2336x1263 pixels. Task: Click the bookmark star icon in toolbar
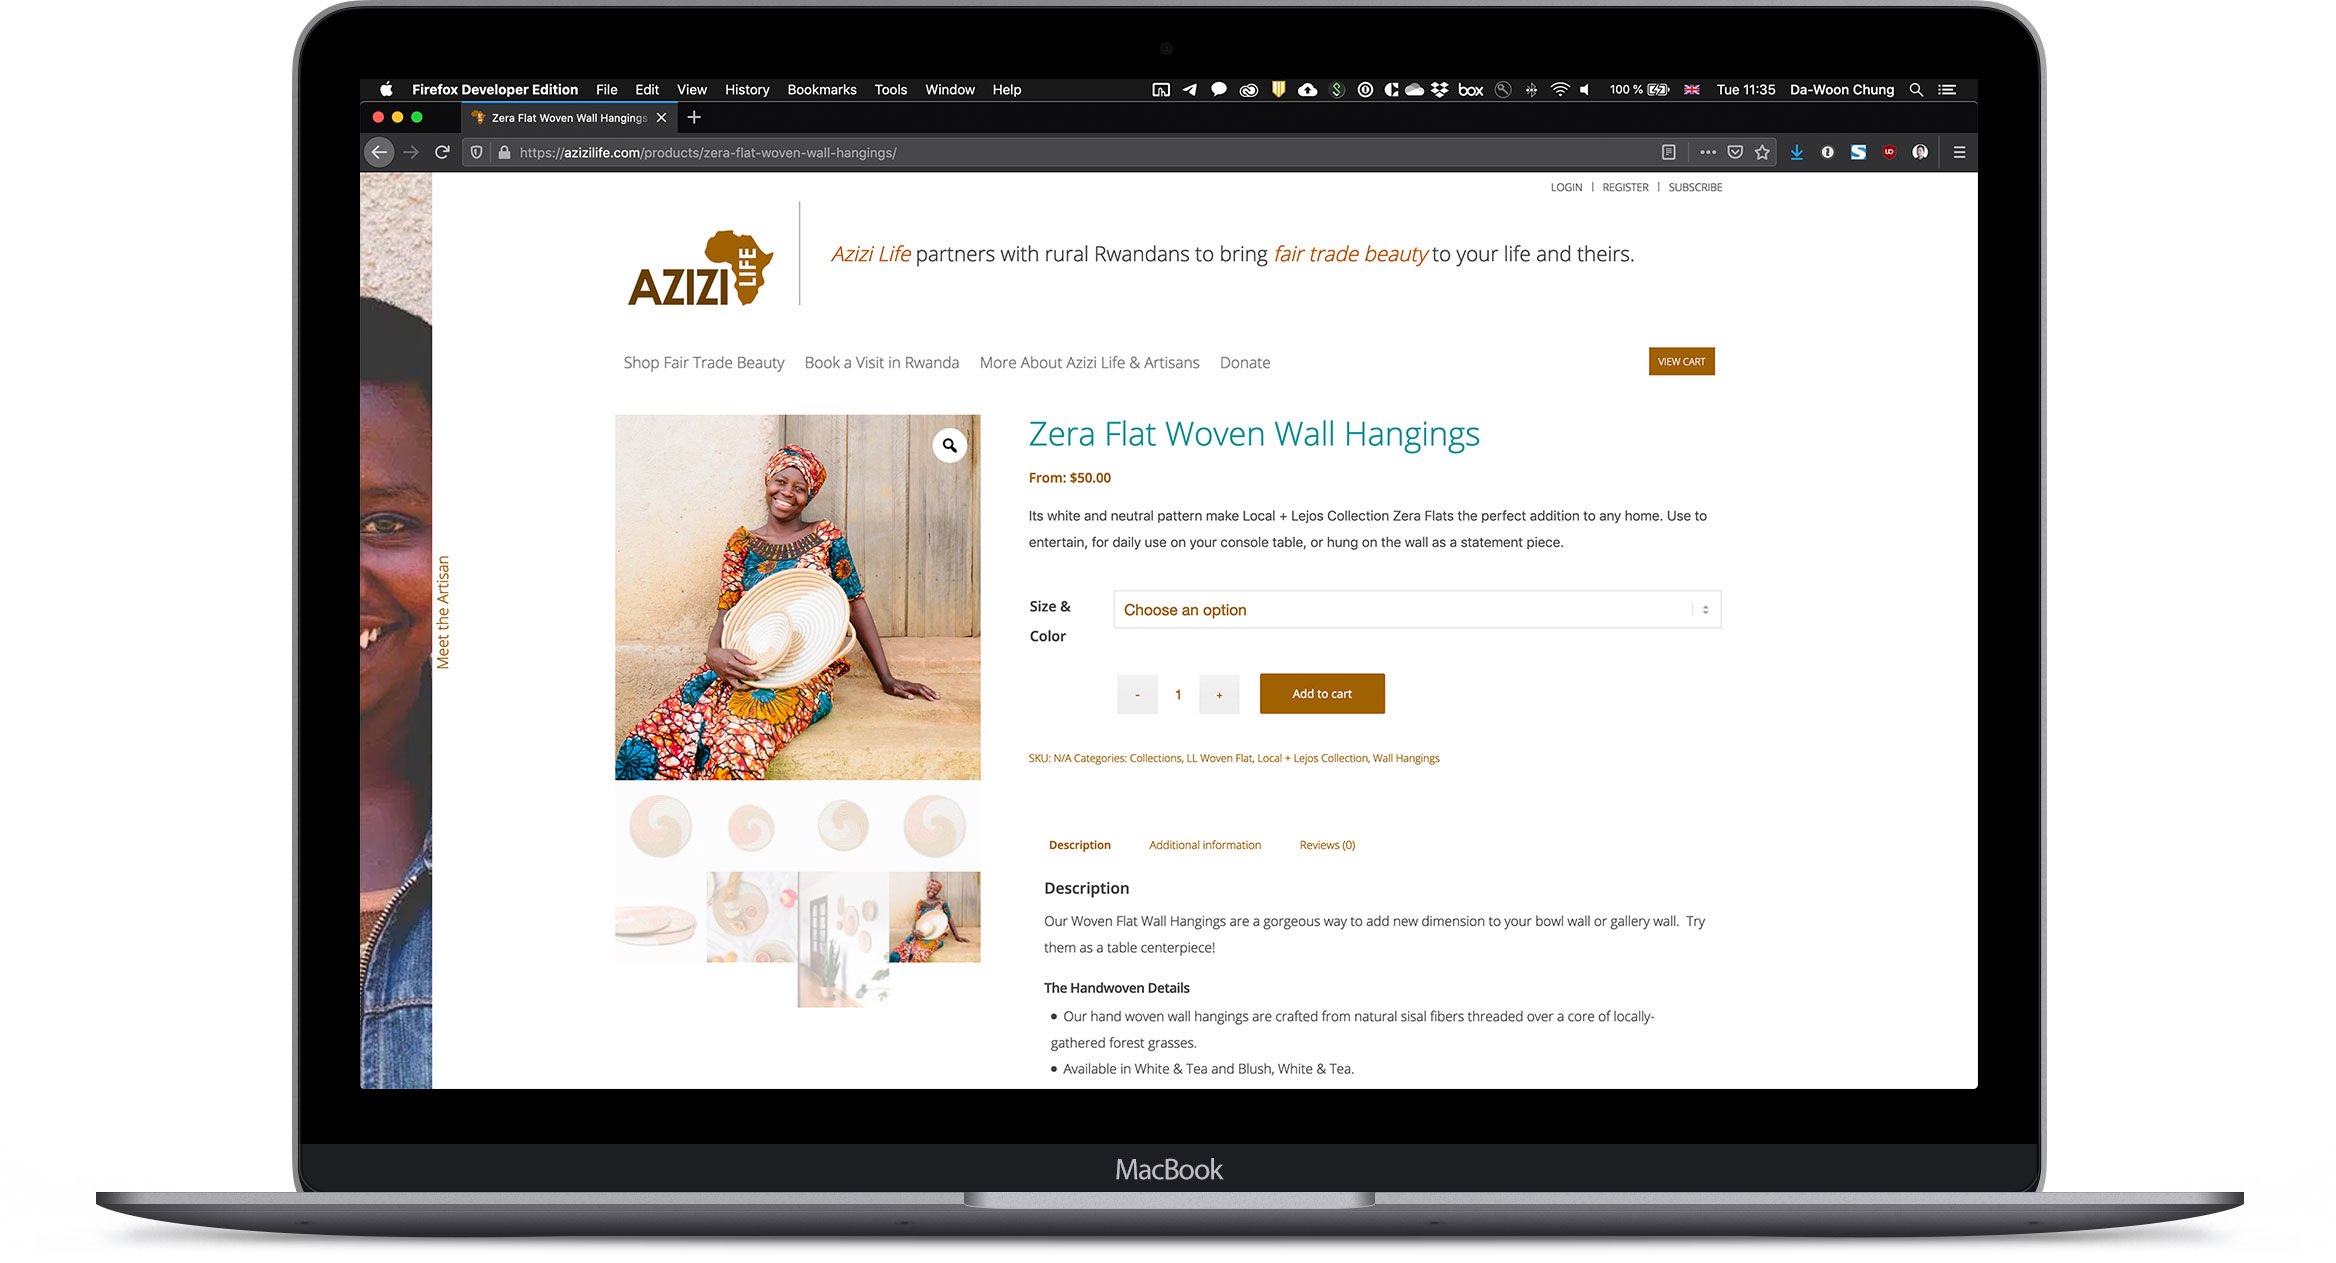coord(1762,151)
